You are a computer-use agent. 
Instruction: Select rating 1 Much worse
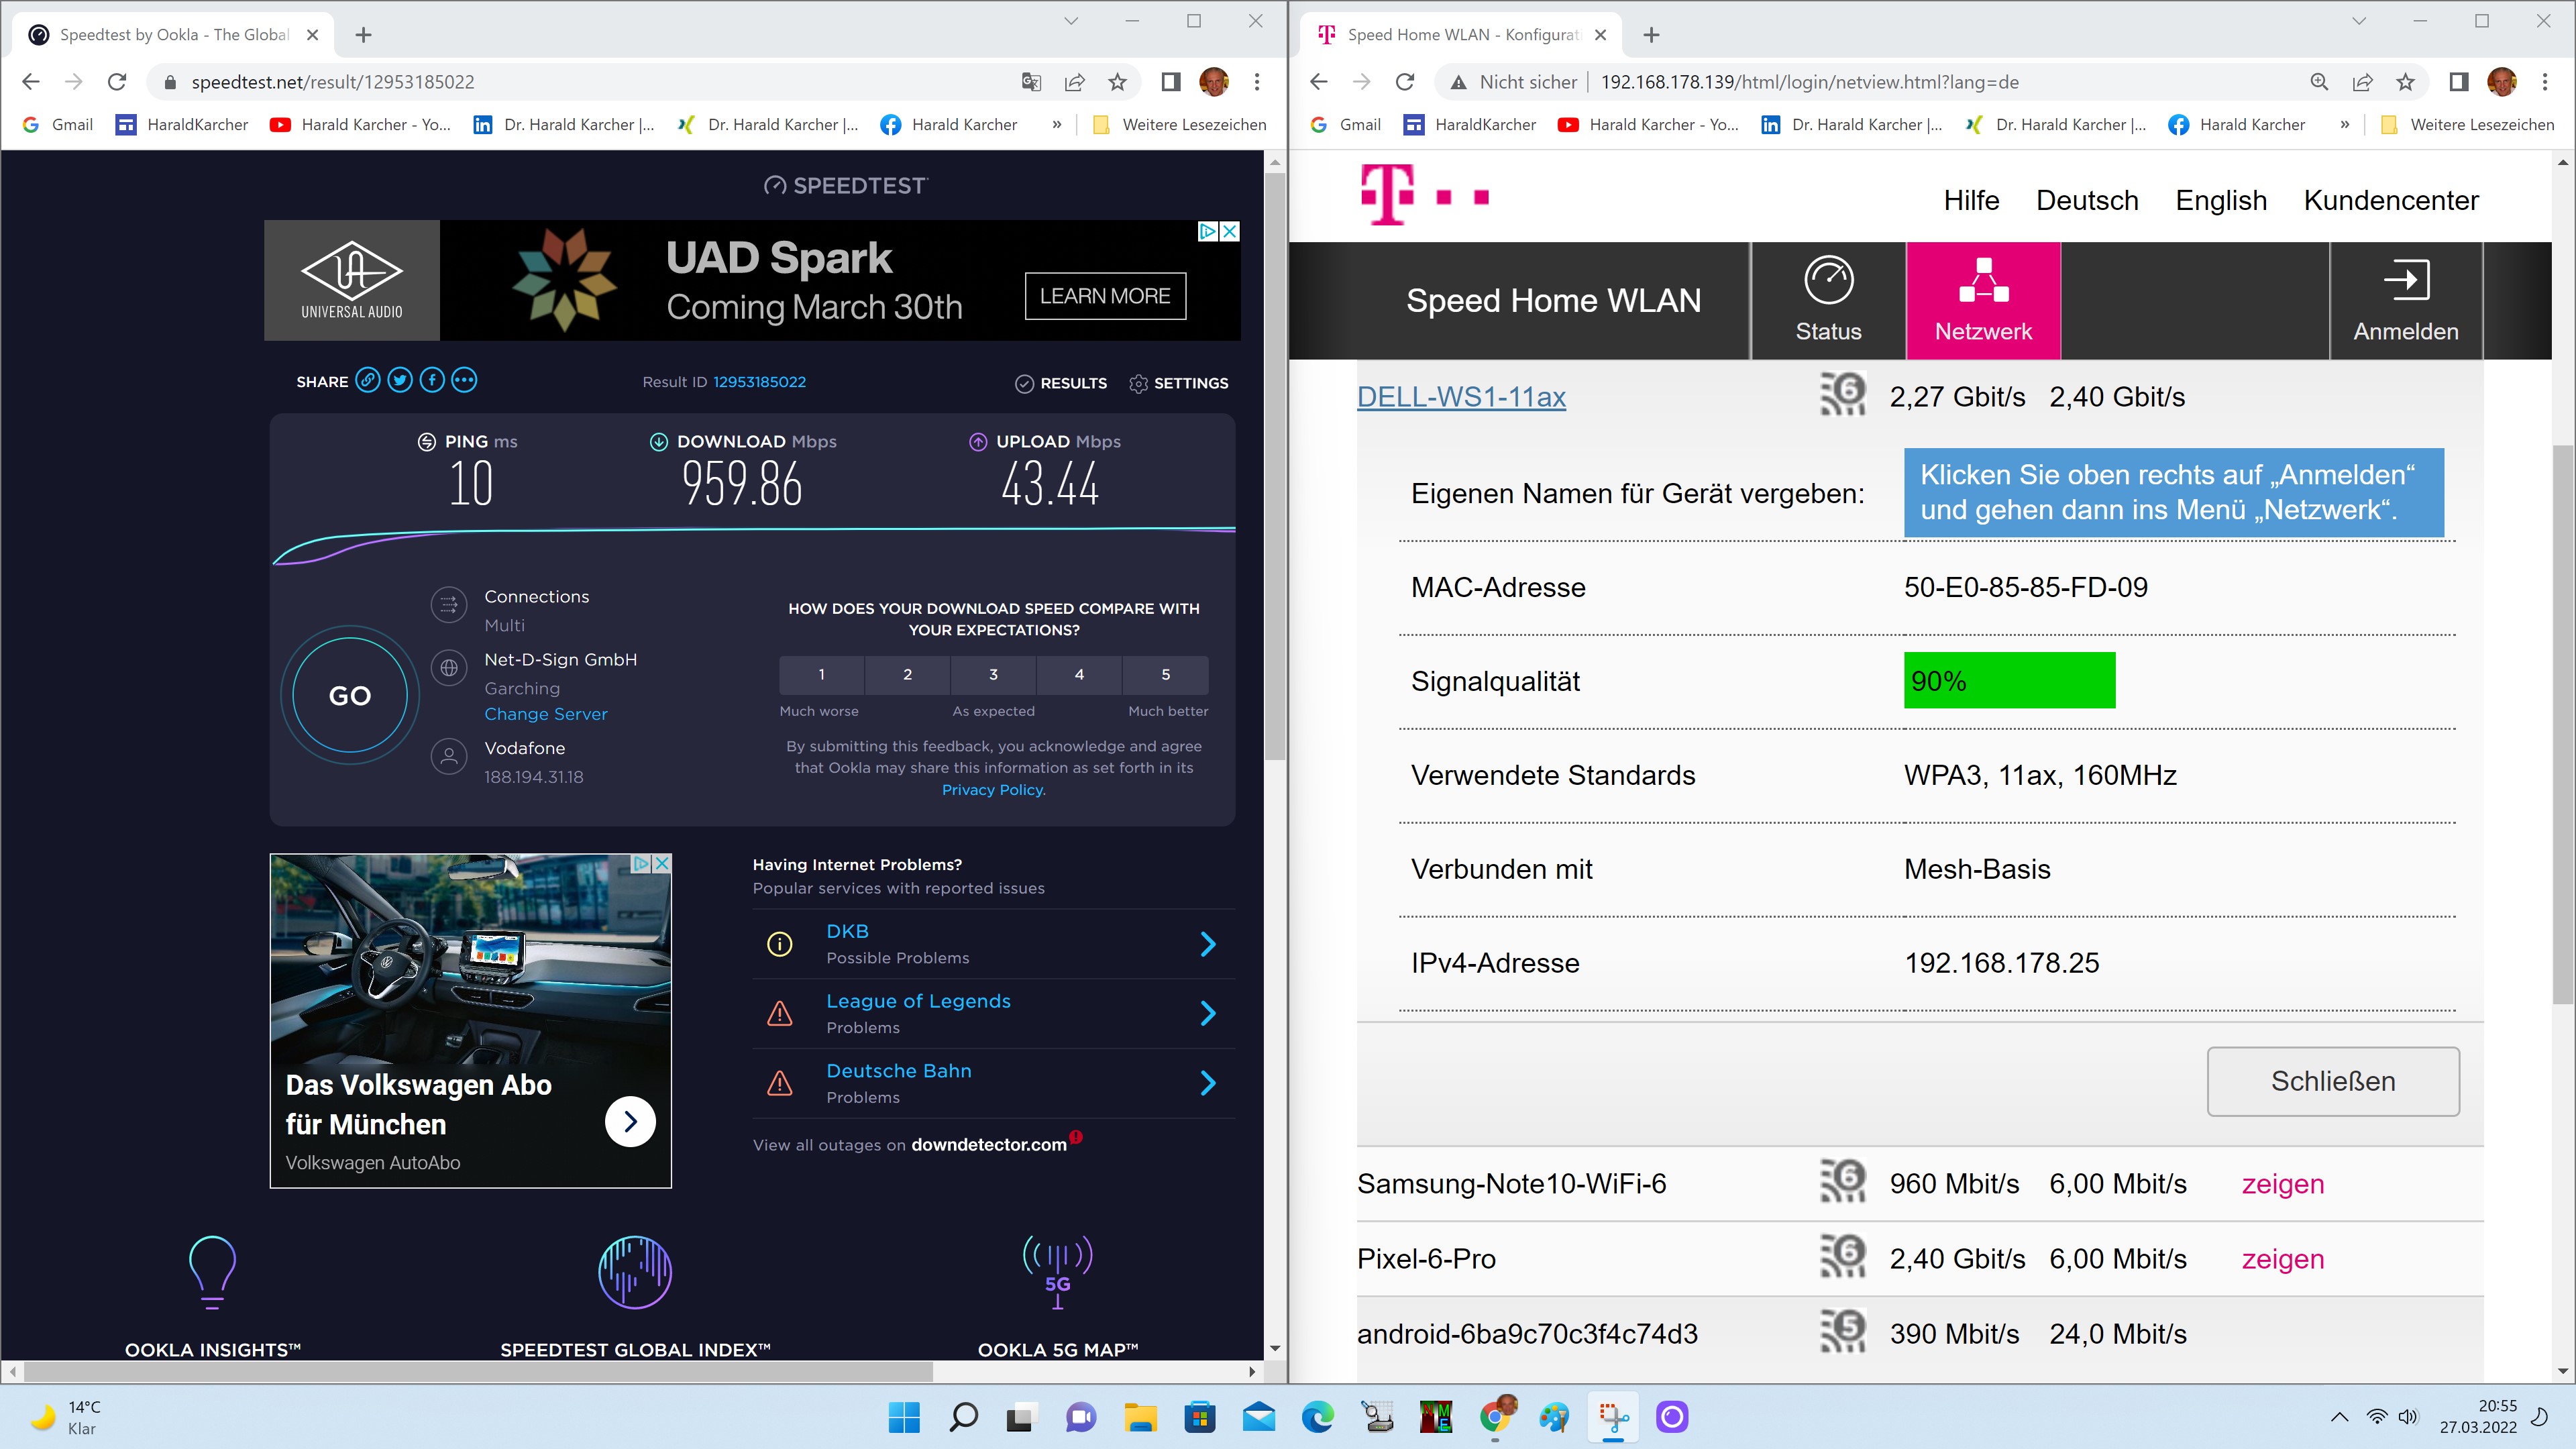pos(821,674)
